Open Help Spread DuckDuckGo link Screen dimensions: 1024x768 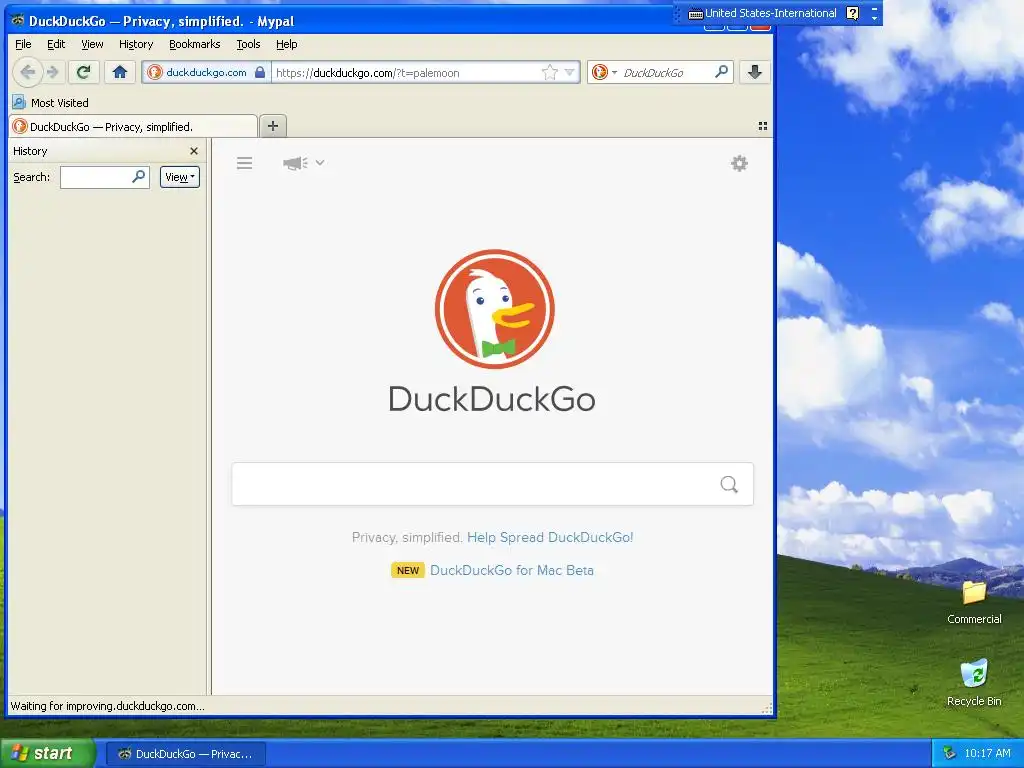[550, 537]
